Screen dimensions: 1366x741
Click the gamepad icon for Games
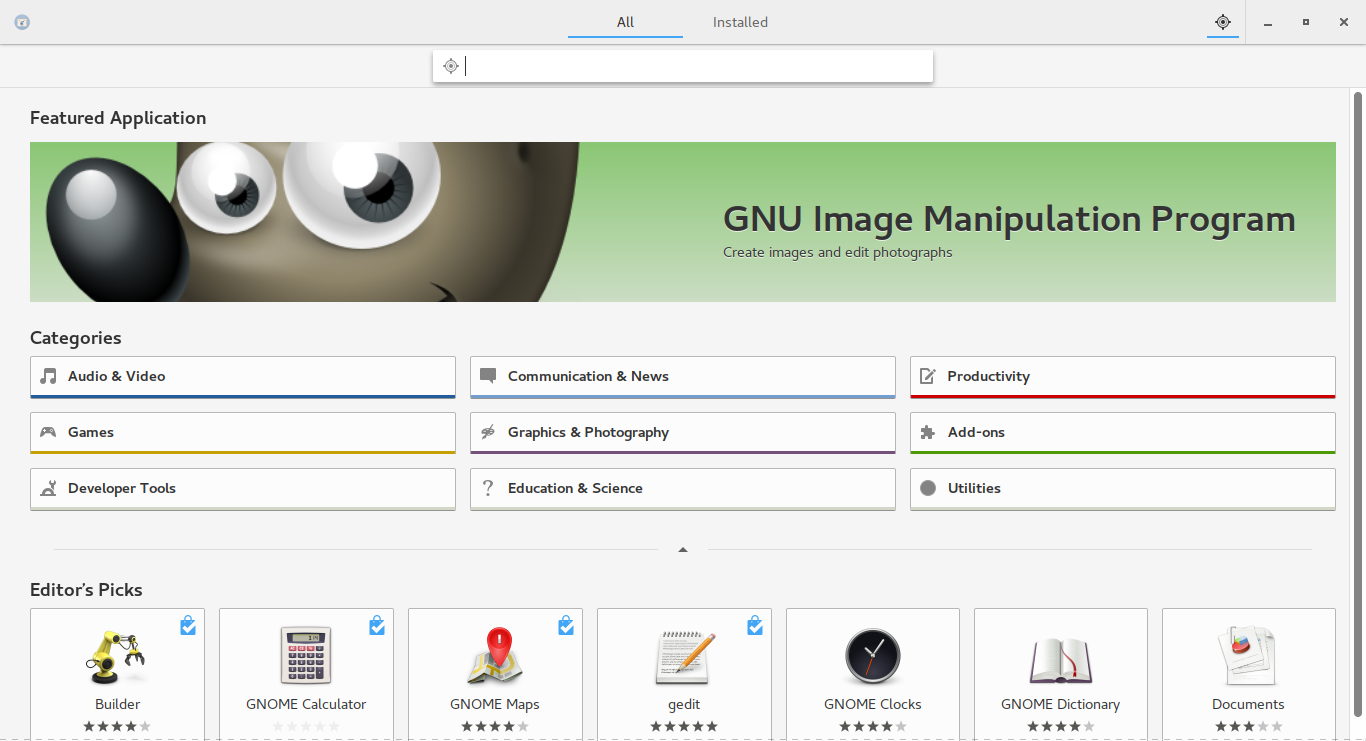pos(48,432)
